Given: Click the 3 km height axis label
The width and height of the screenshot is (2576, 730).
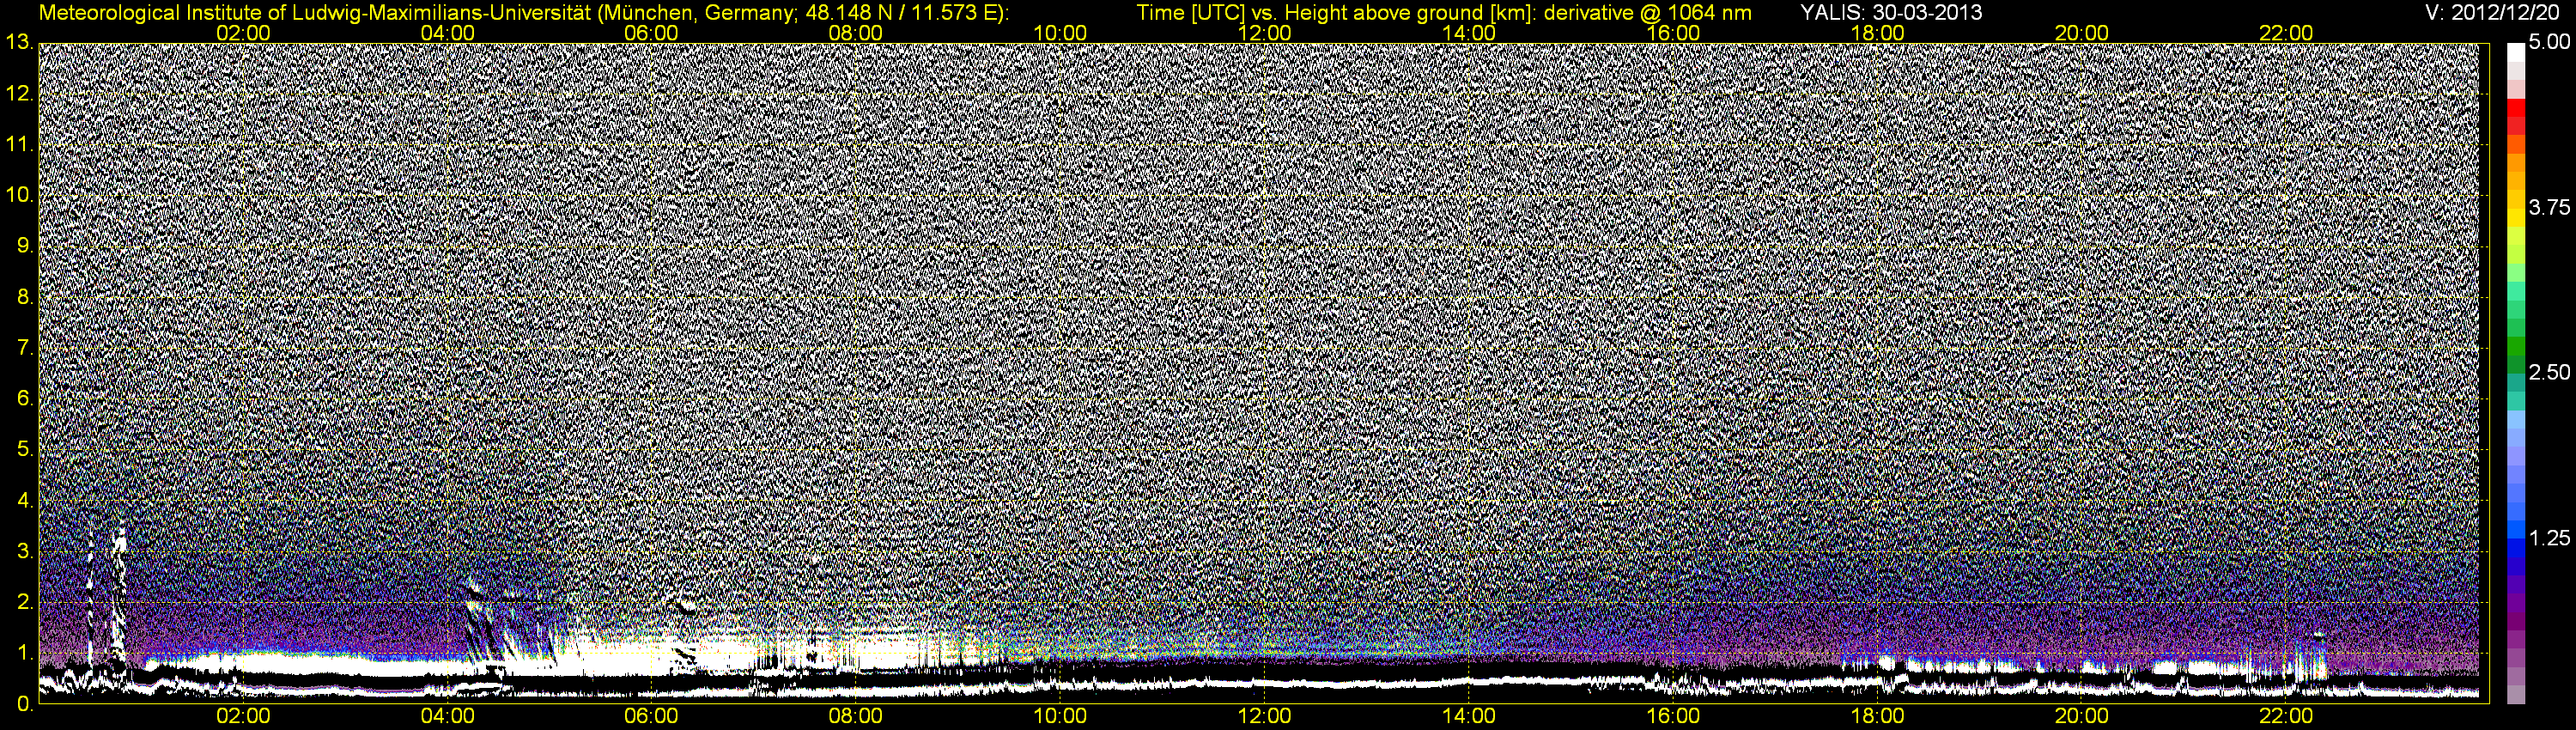Looking at the screenshot, I should point(25,551).
